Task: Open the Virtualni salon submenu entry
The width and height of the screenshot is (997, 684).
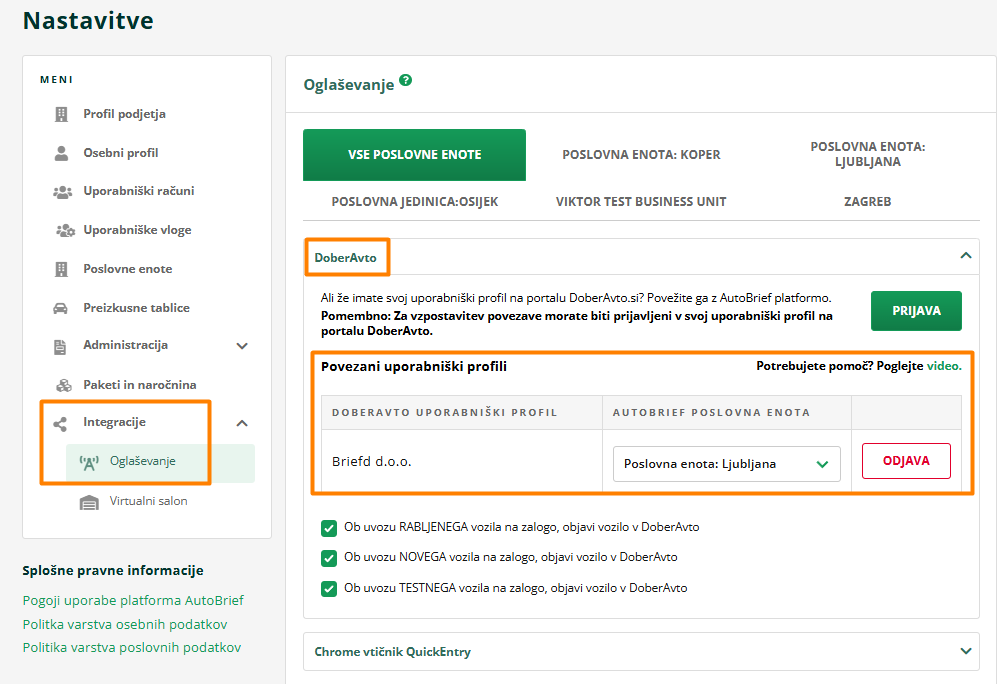Action: point(148,501)
